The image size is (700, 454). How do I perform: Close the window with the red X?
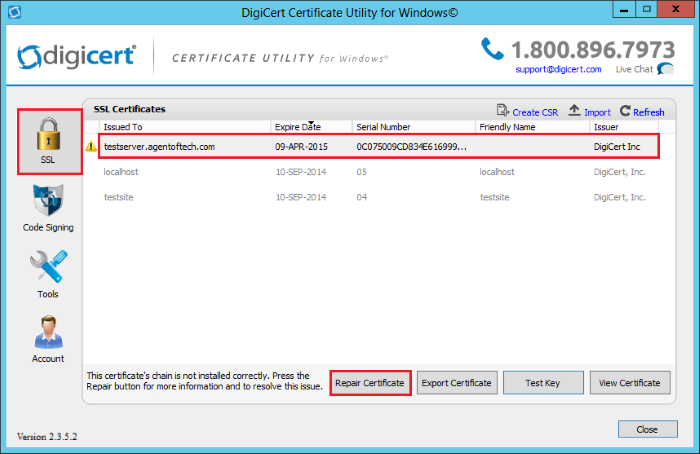tap(675, 9)
